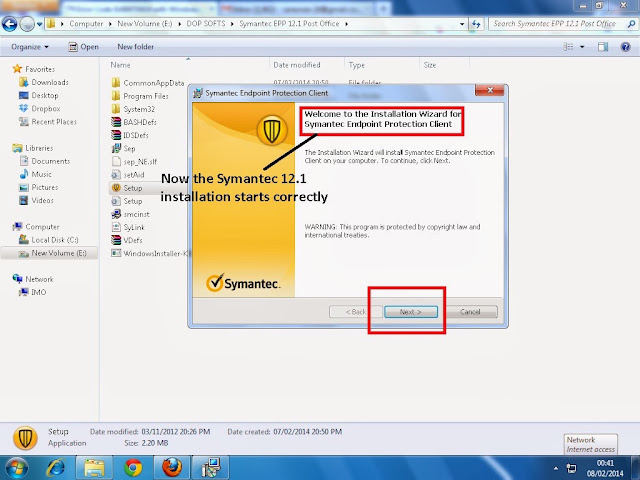Sort by Size column header
Screen dimensions: 640x480
click(x=429, y=65)
